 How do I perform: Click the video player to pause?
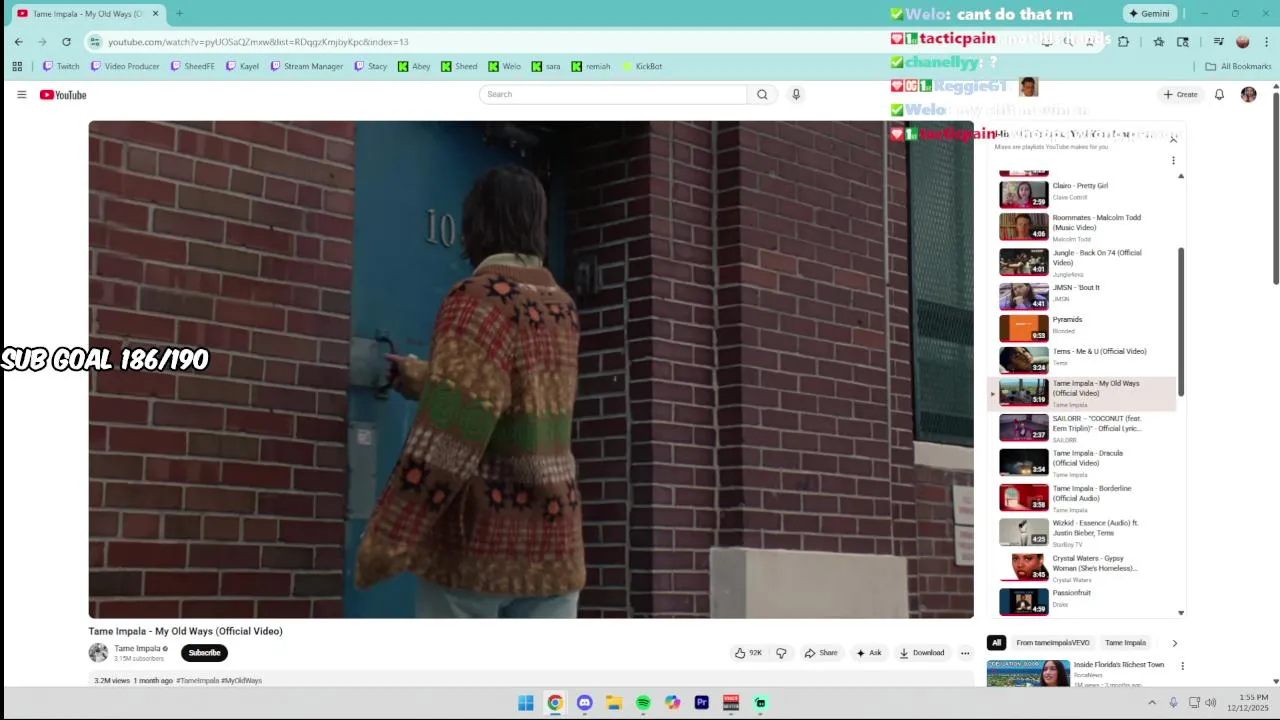tap(531, 369)
